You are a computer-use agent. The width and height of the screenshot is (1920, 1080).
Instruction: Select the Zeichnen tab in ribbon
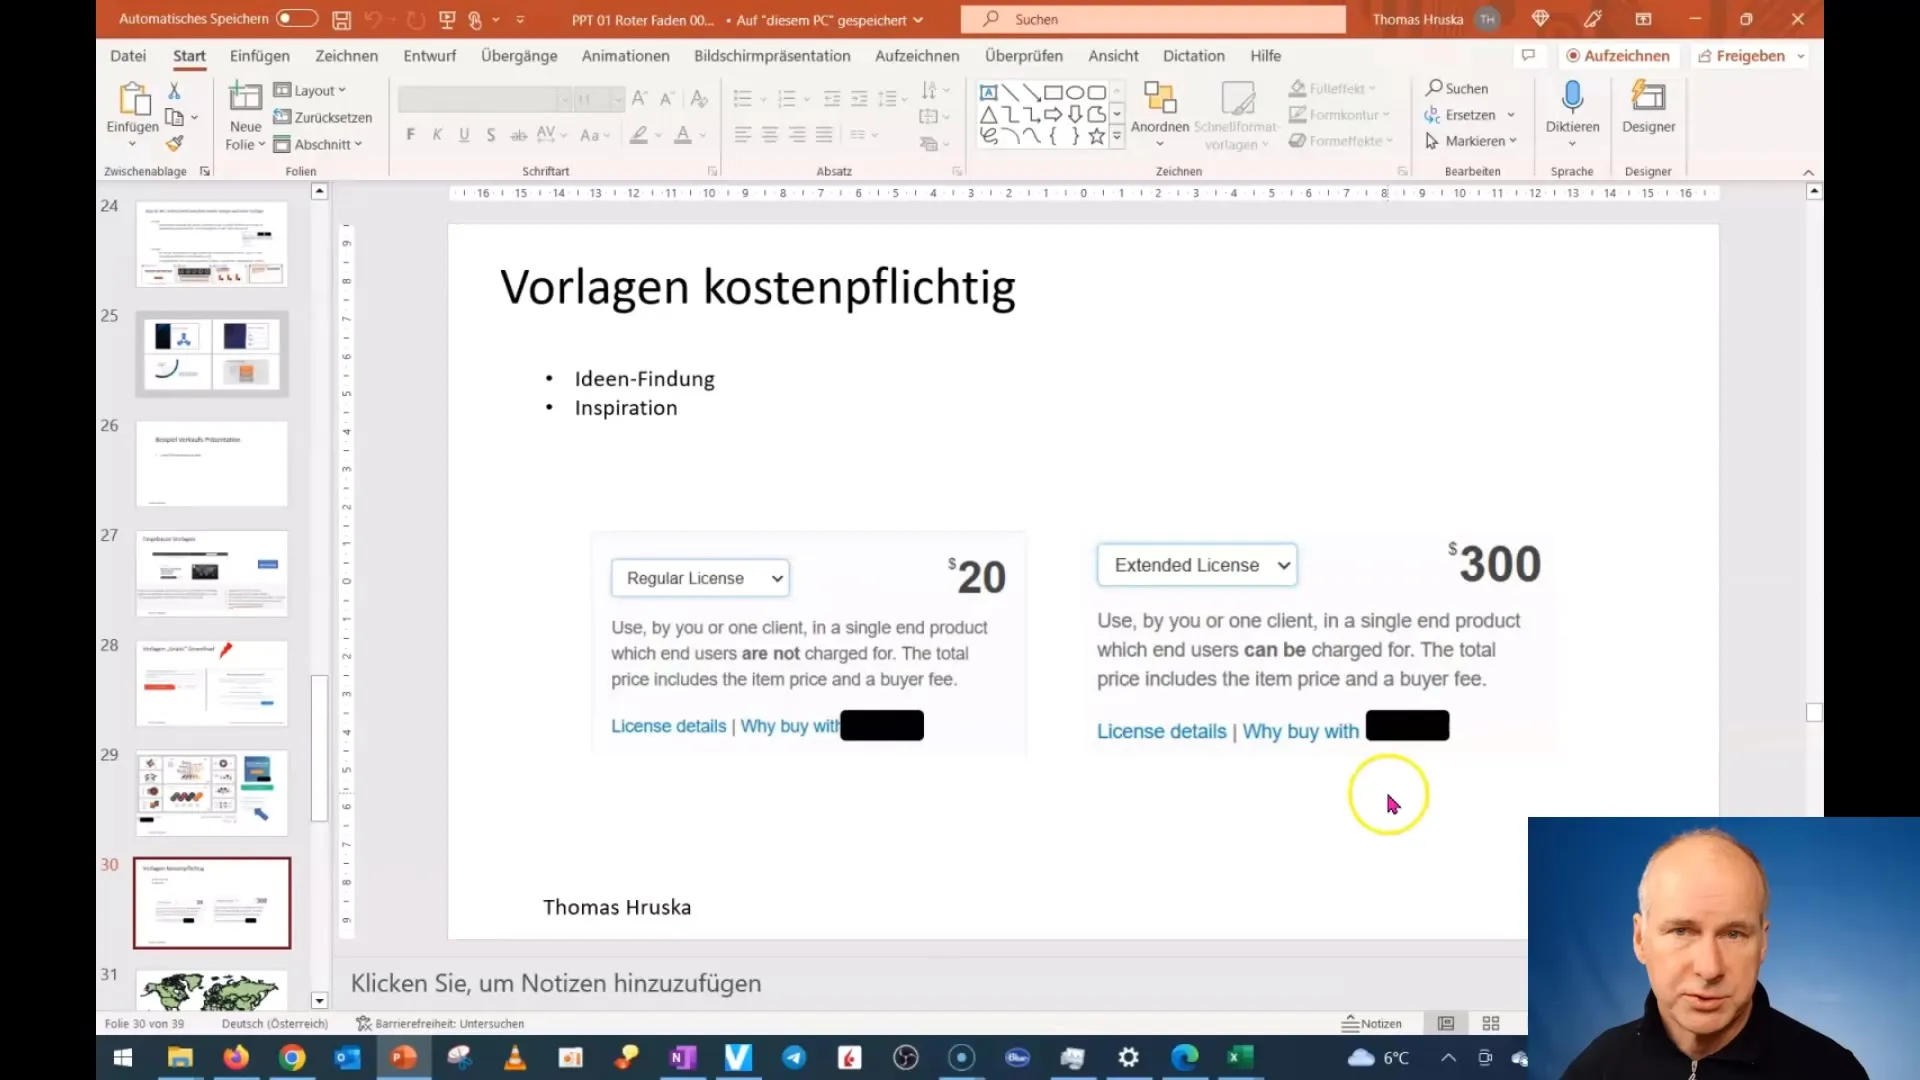point(345,55)
